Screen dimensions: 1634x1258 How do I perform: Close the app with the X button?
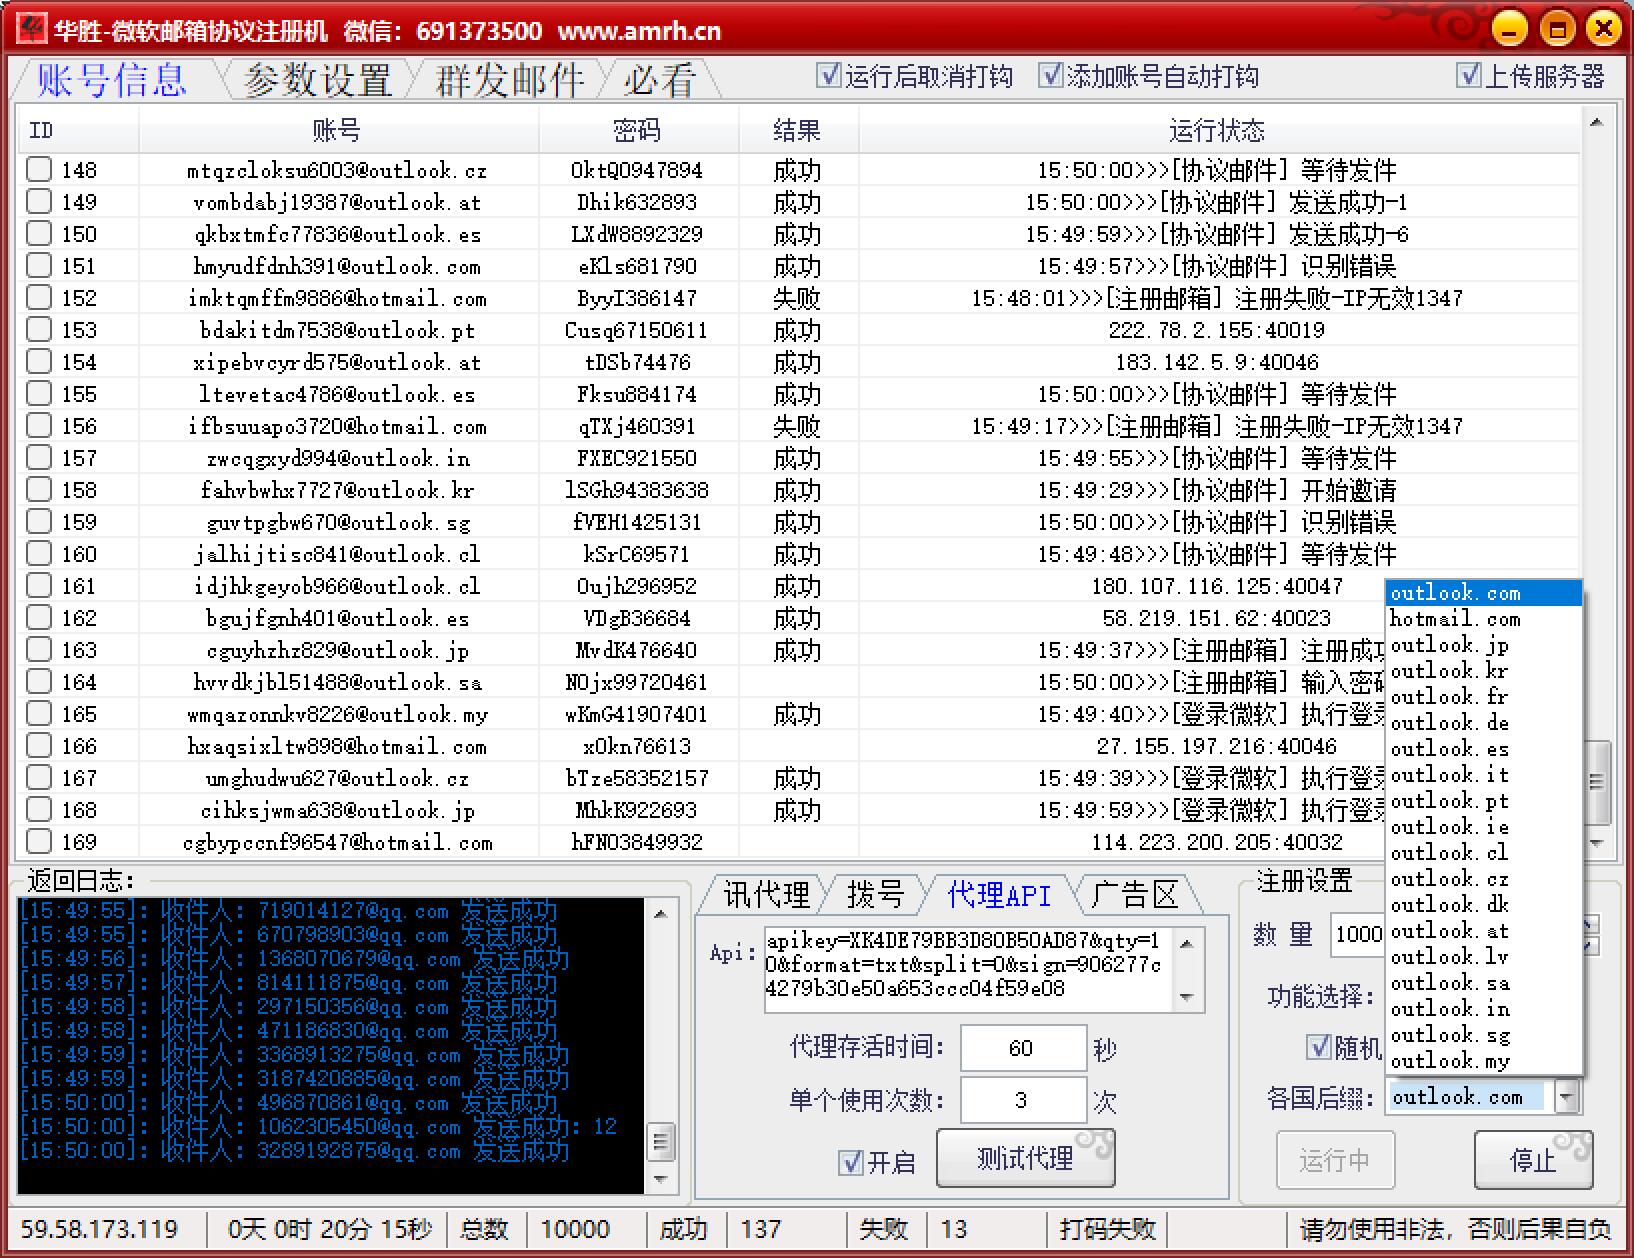click(x=1605, y=29)
